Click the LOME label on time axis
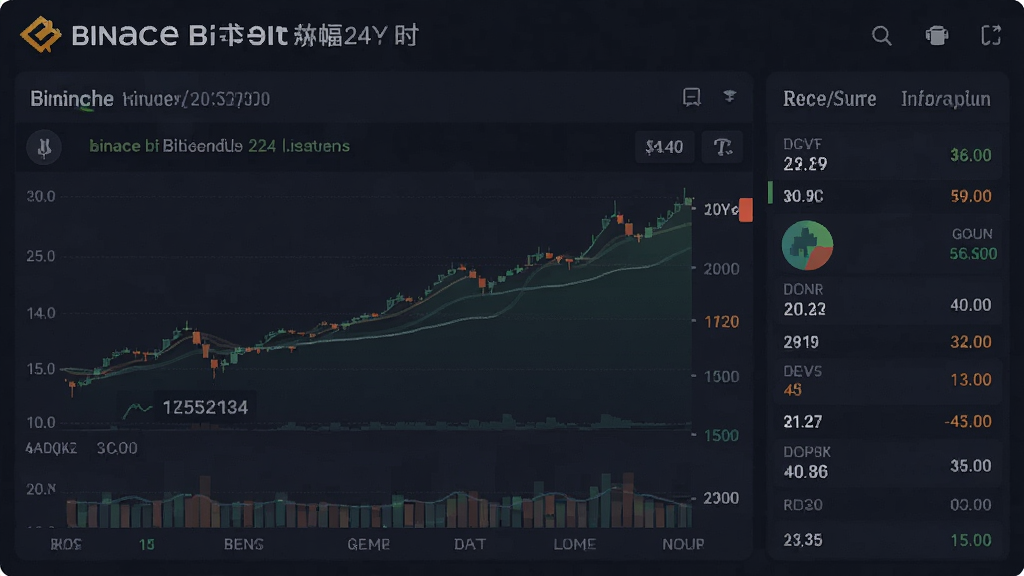Viewport: 1024px width, 576px height. point(575,544)
